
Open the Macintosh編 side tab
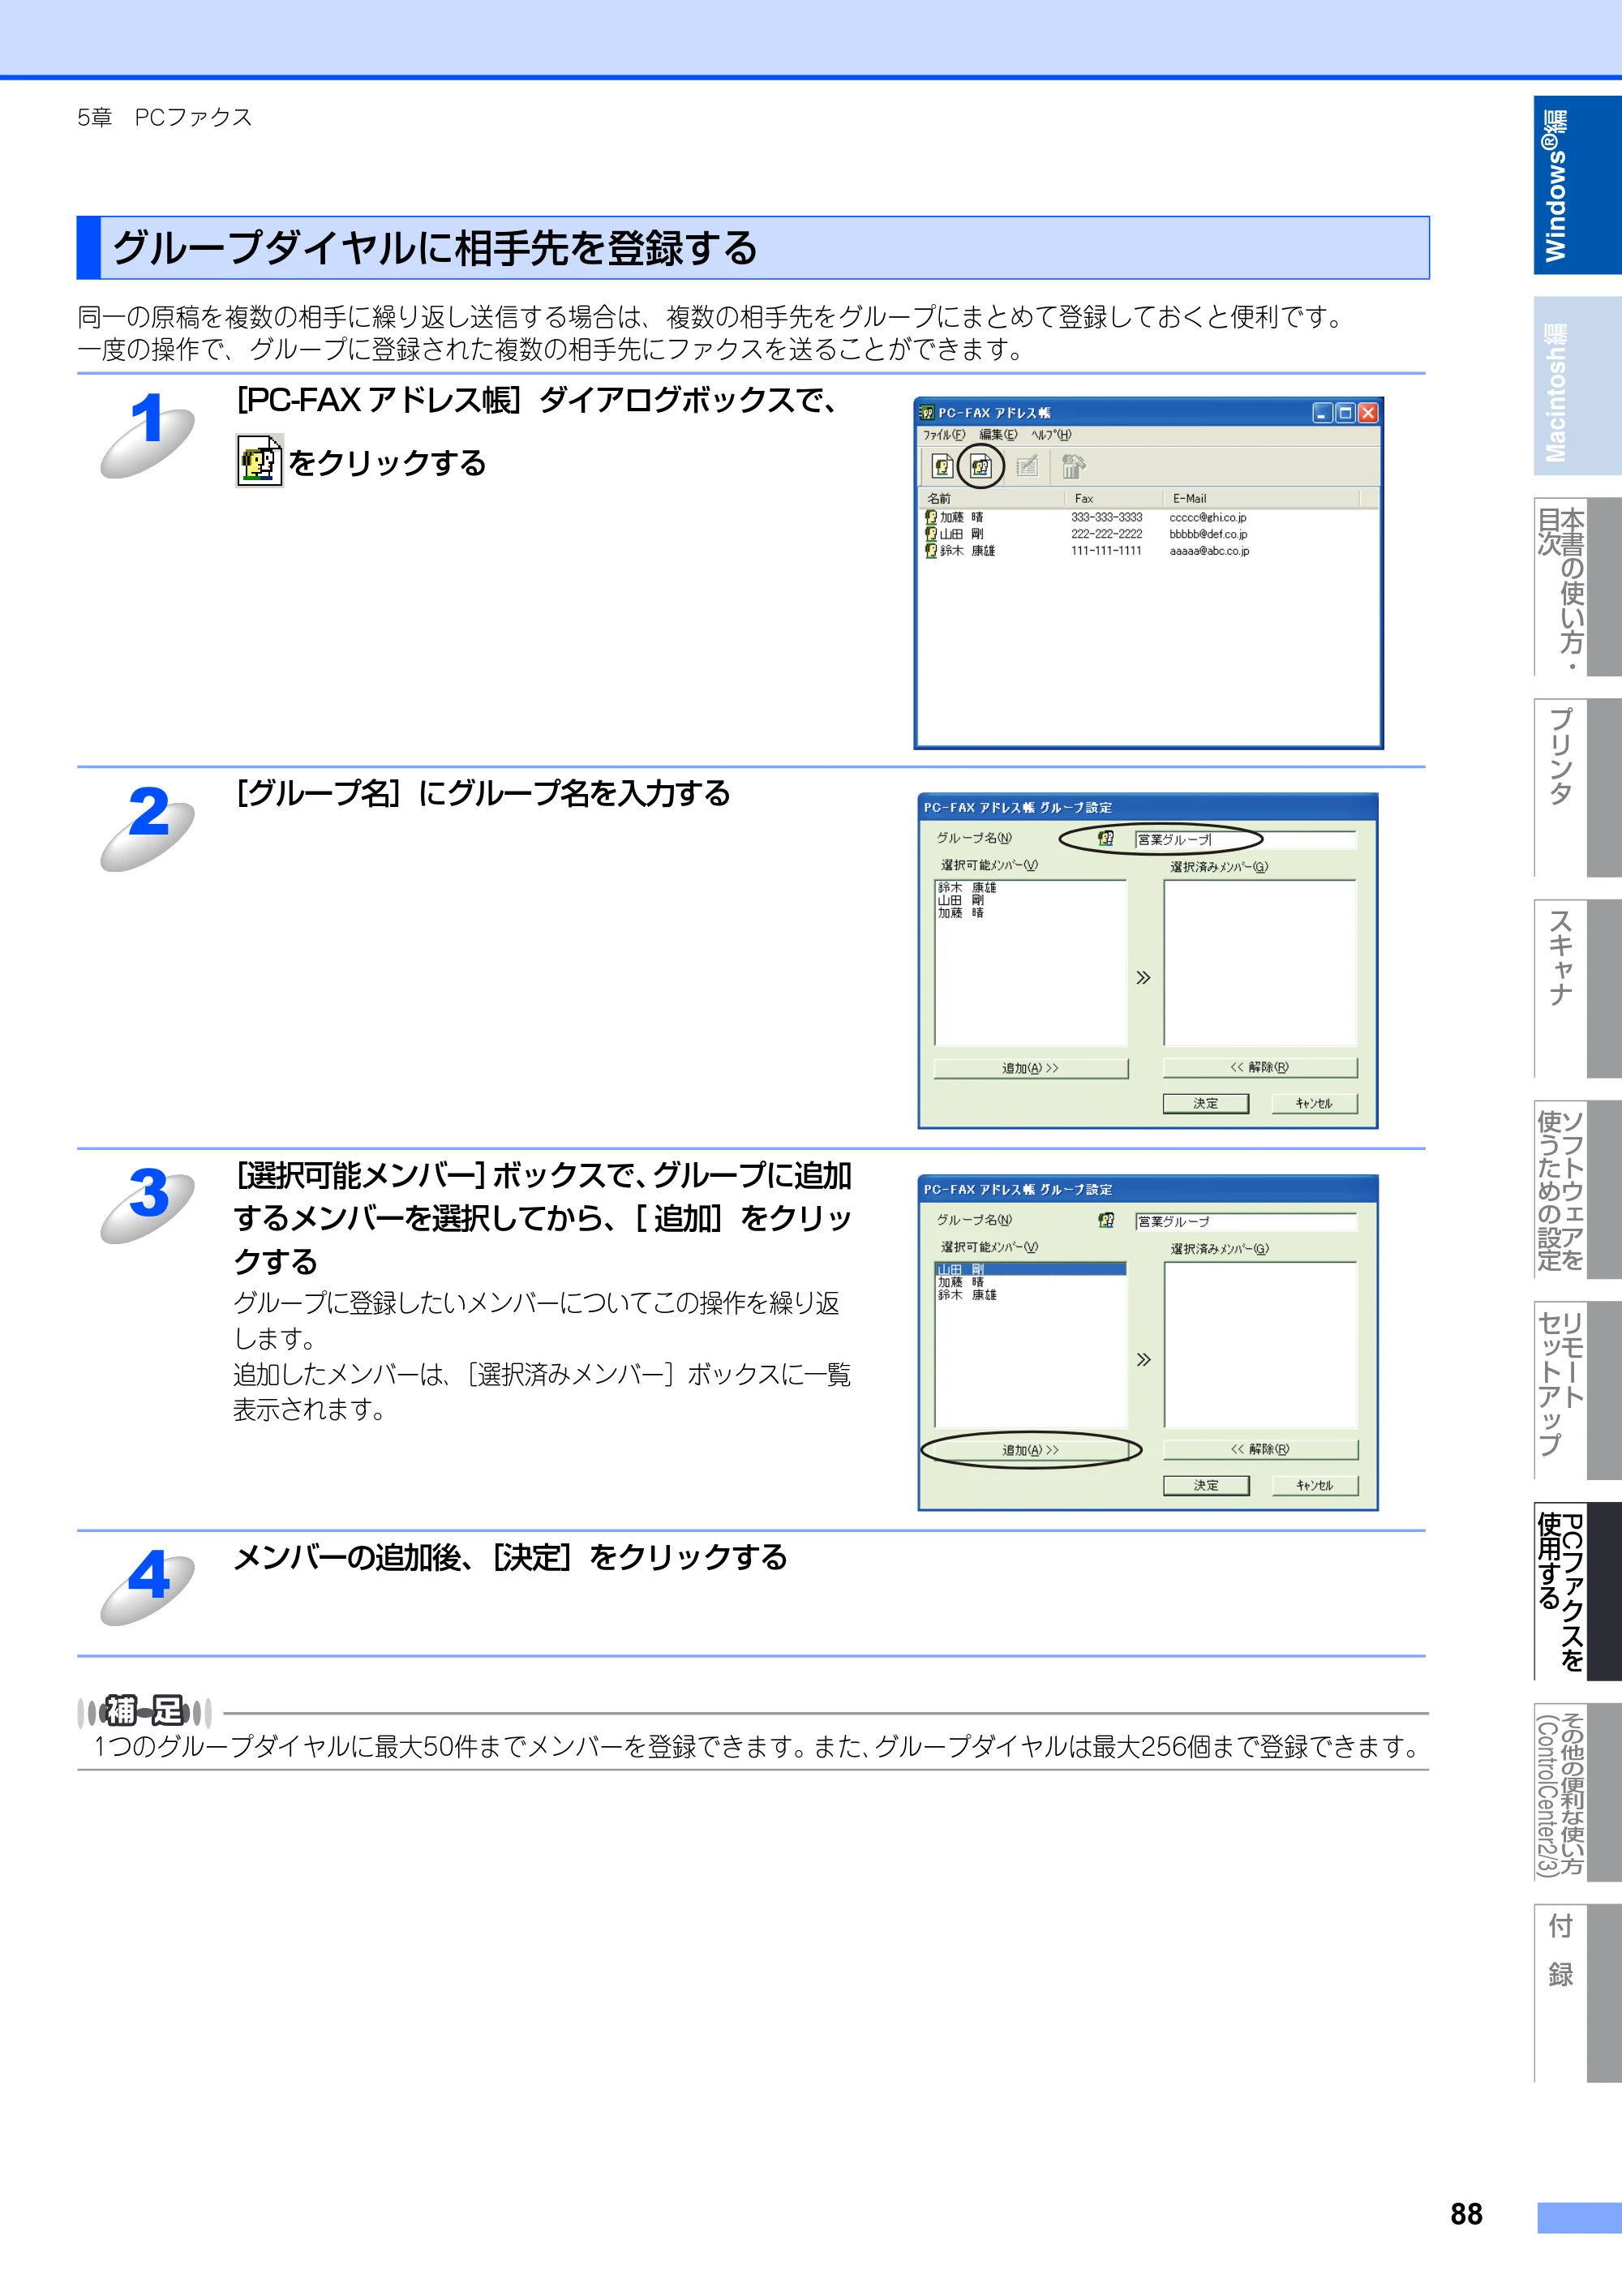tap(1577, 386)
